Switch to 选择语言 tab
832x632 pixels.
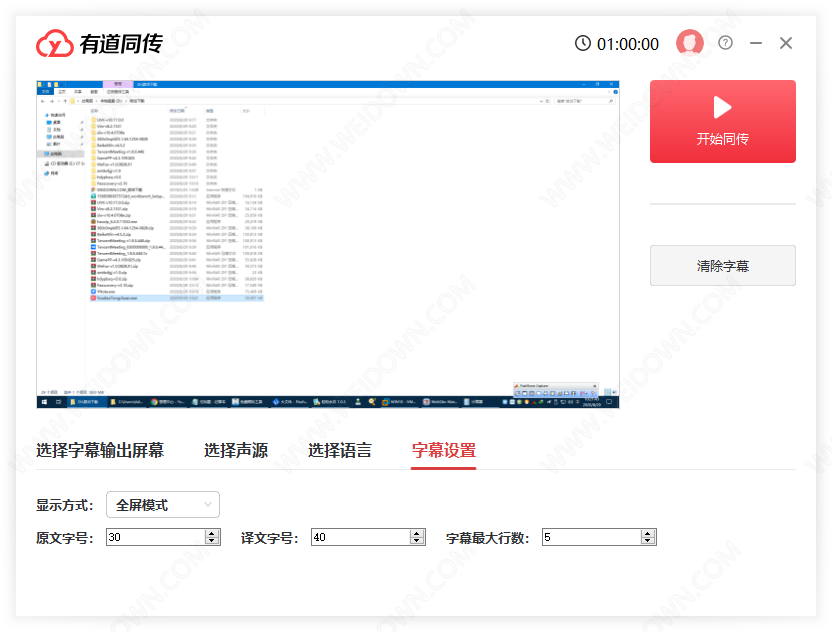pos(340,451)
